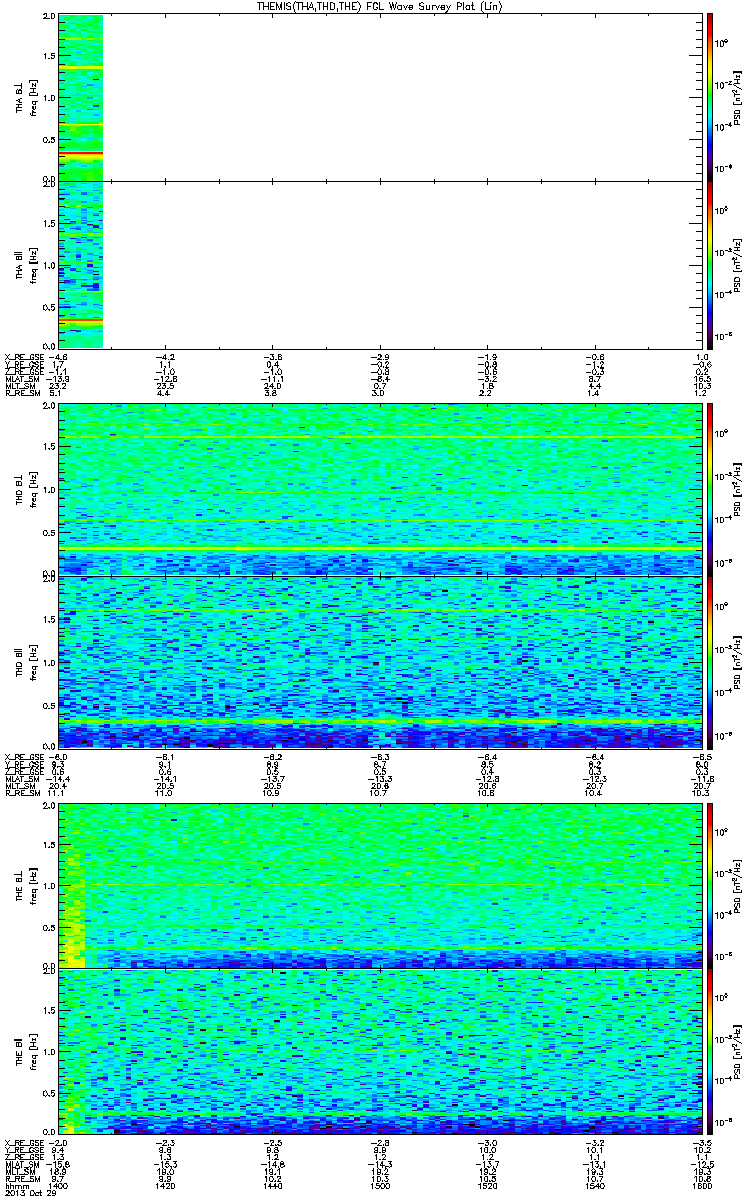750x1200 pixels.
Task: Click the 1440 time tick label
Action: 273,1185
